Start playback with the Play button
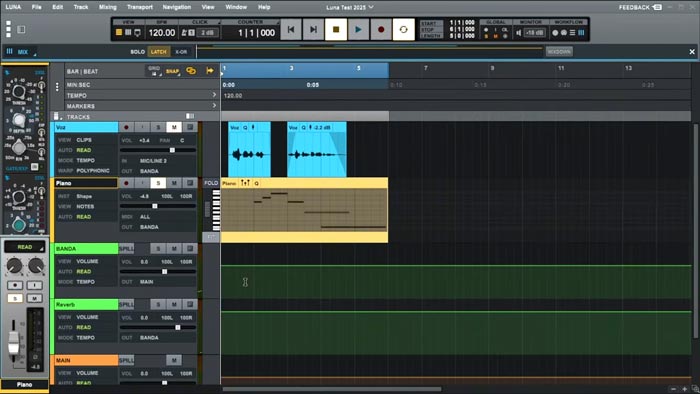This screenshot has height=394, width=700. (x=358, y=29)
